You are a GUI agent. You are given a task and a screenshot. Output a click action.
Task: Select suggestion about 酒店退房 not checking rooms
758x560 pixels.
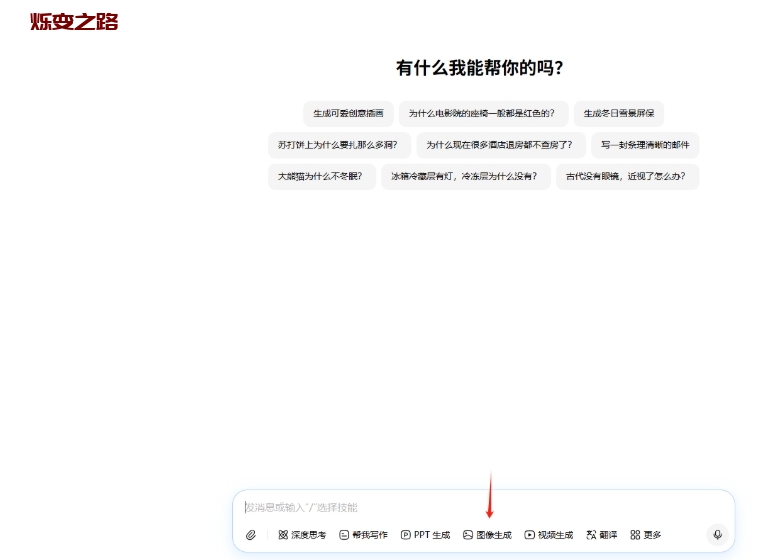(x=501, y=145)
